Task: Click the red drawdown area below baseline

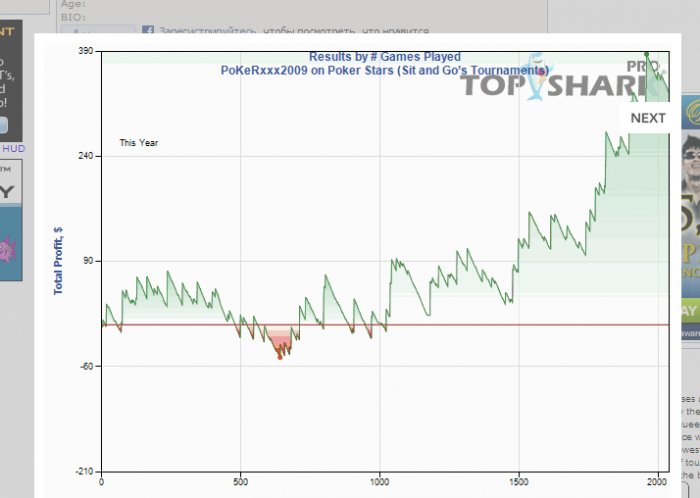Action: [x=280, y=340]
